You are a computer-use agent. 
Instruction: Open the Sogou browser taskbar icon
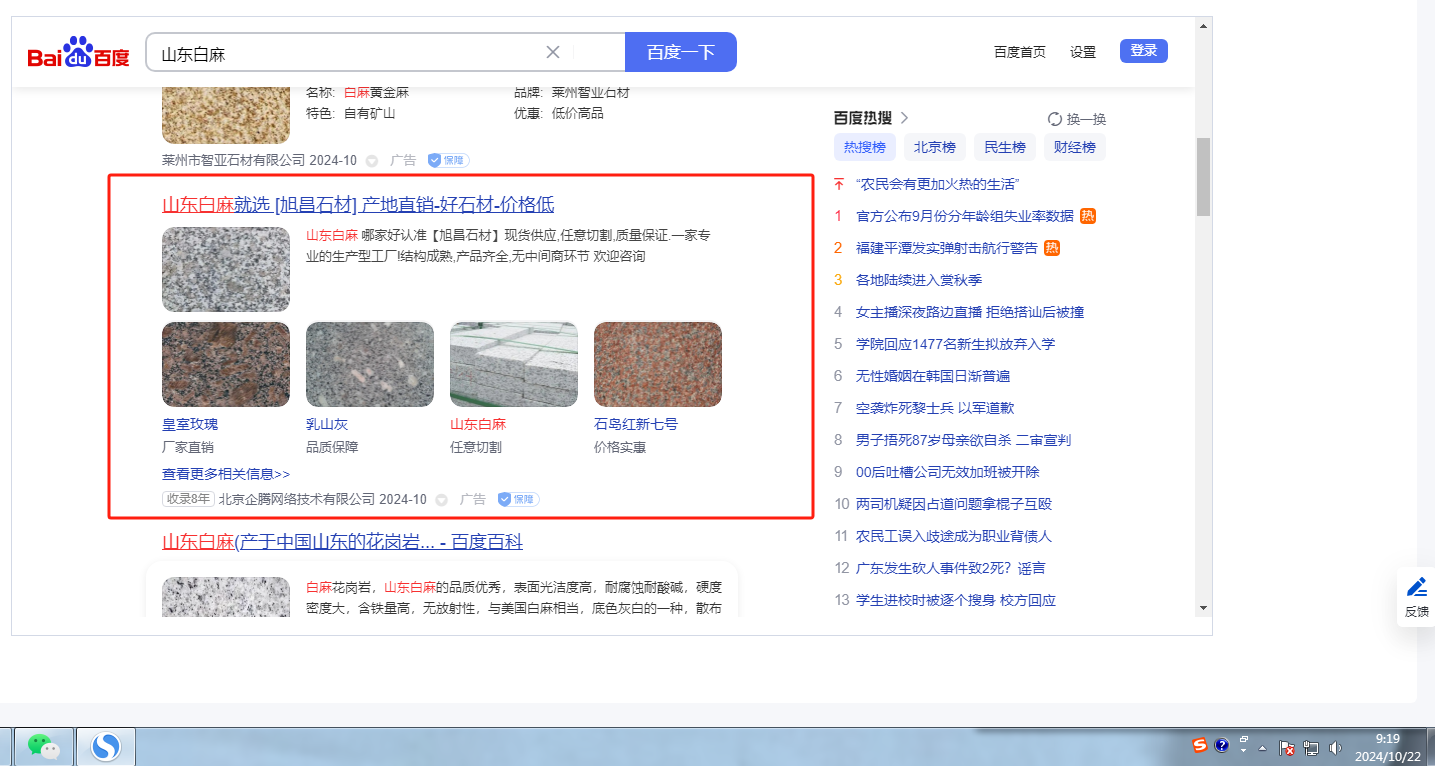(x=106, y=746)
